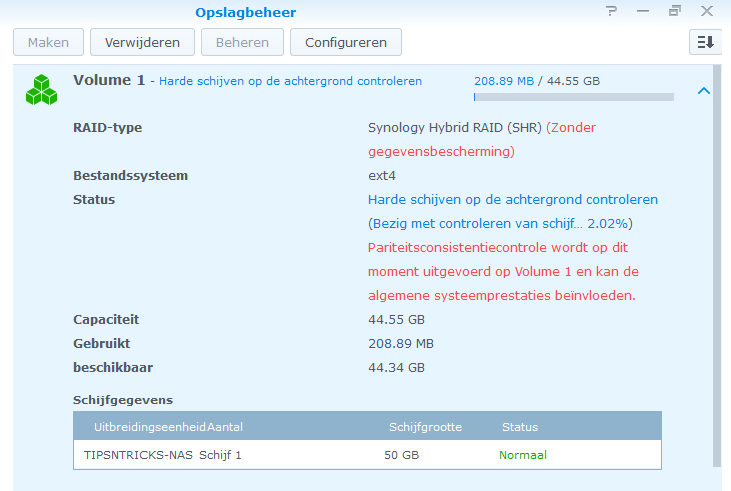Click the 'Aantal' column header
The height and width of the screenshot is (491, 731).
coord(225,427)
